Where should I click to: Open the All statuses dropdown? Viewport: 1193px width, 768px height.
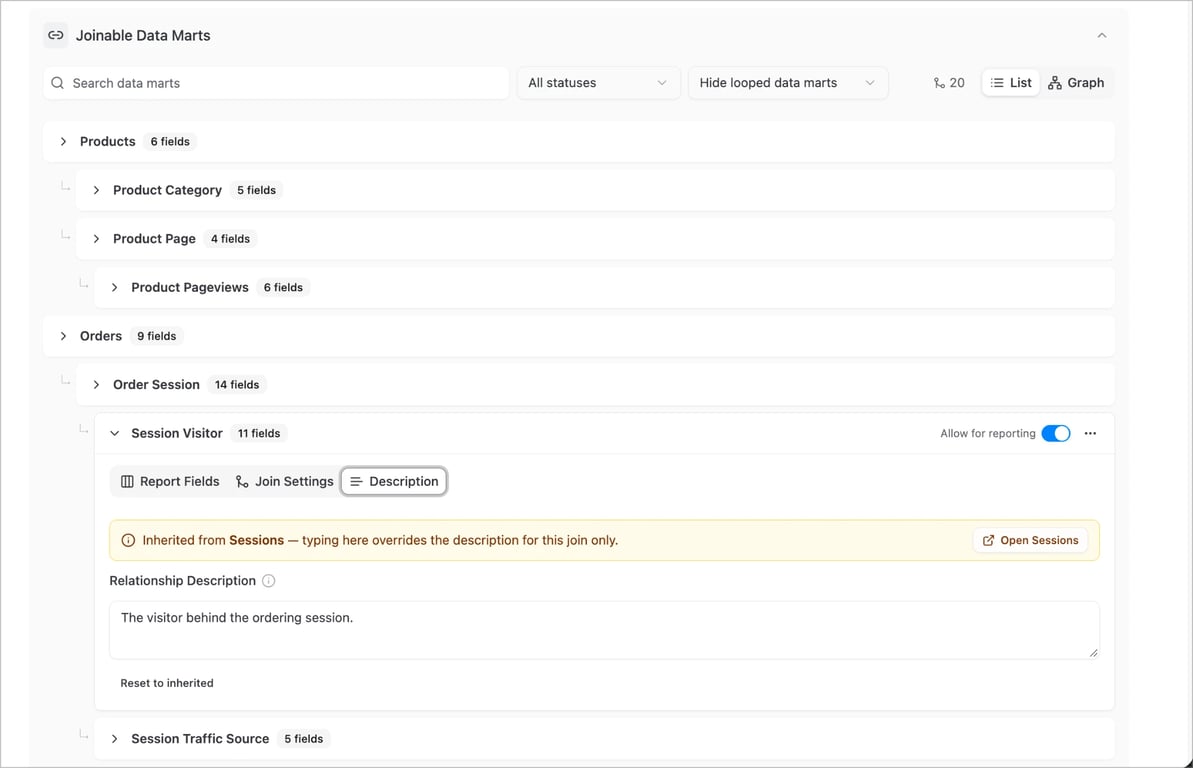pos(598,83)
